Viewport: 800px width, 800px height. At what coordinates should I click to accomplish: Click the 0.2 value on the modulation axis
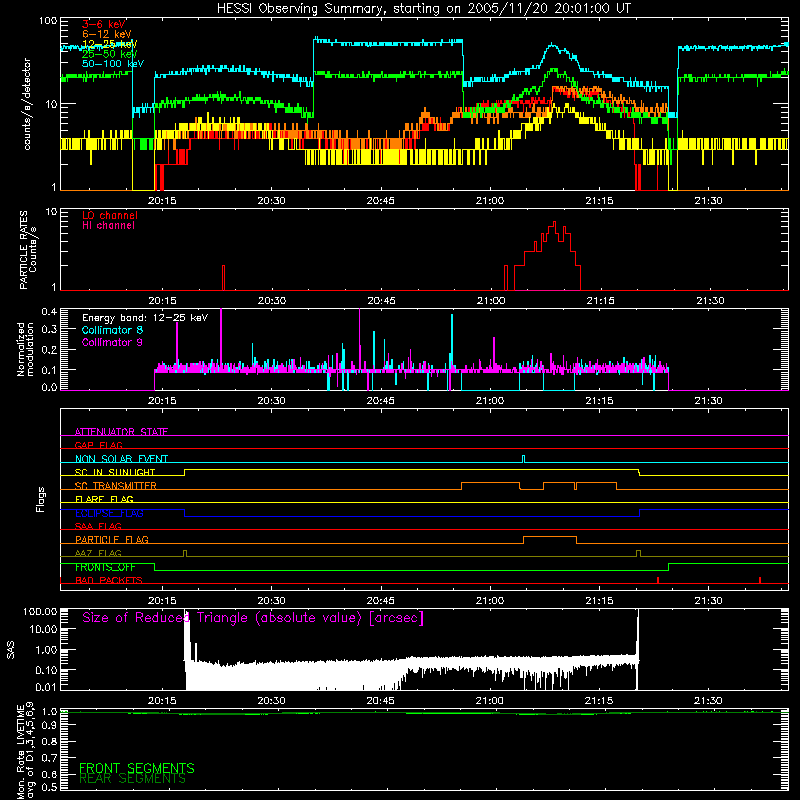49,350
